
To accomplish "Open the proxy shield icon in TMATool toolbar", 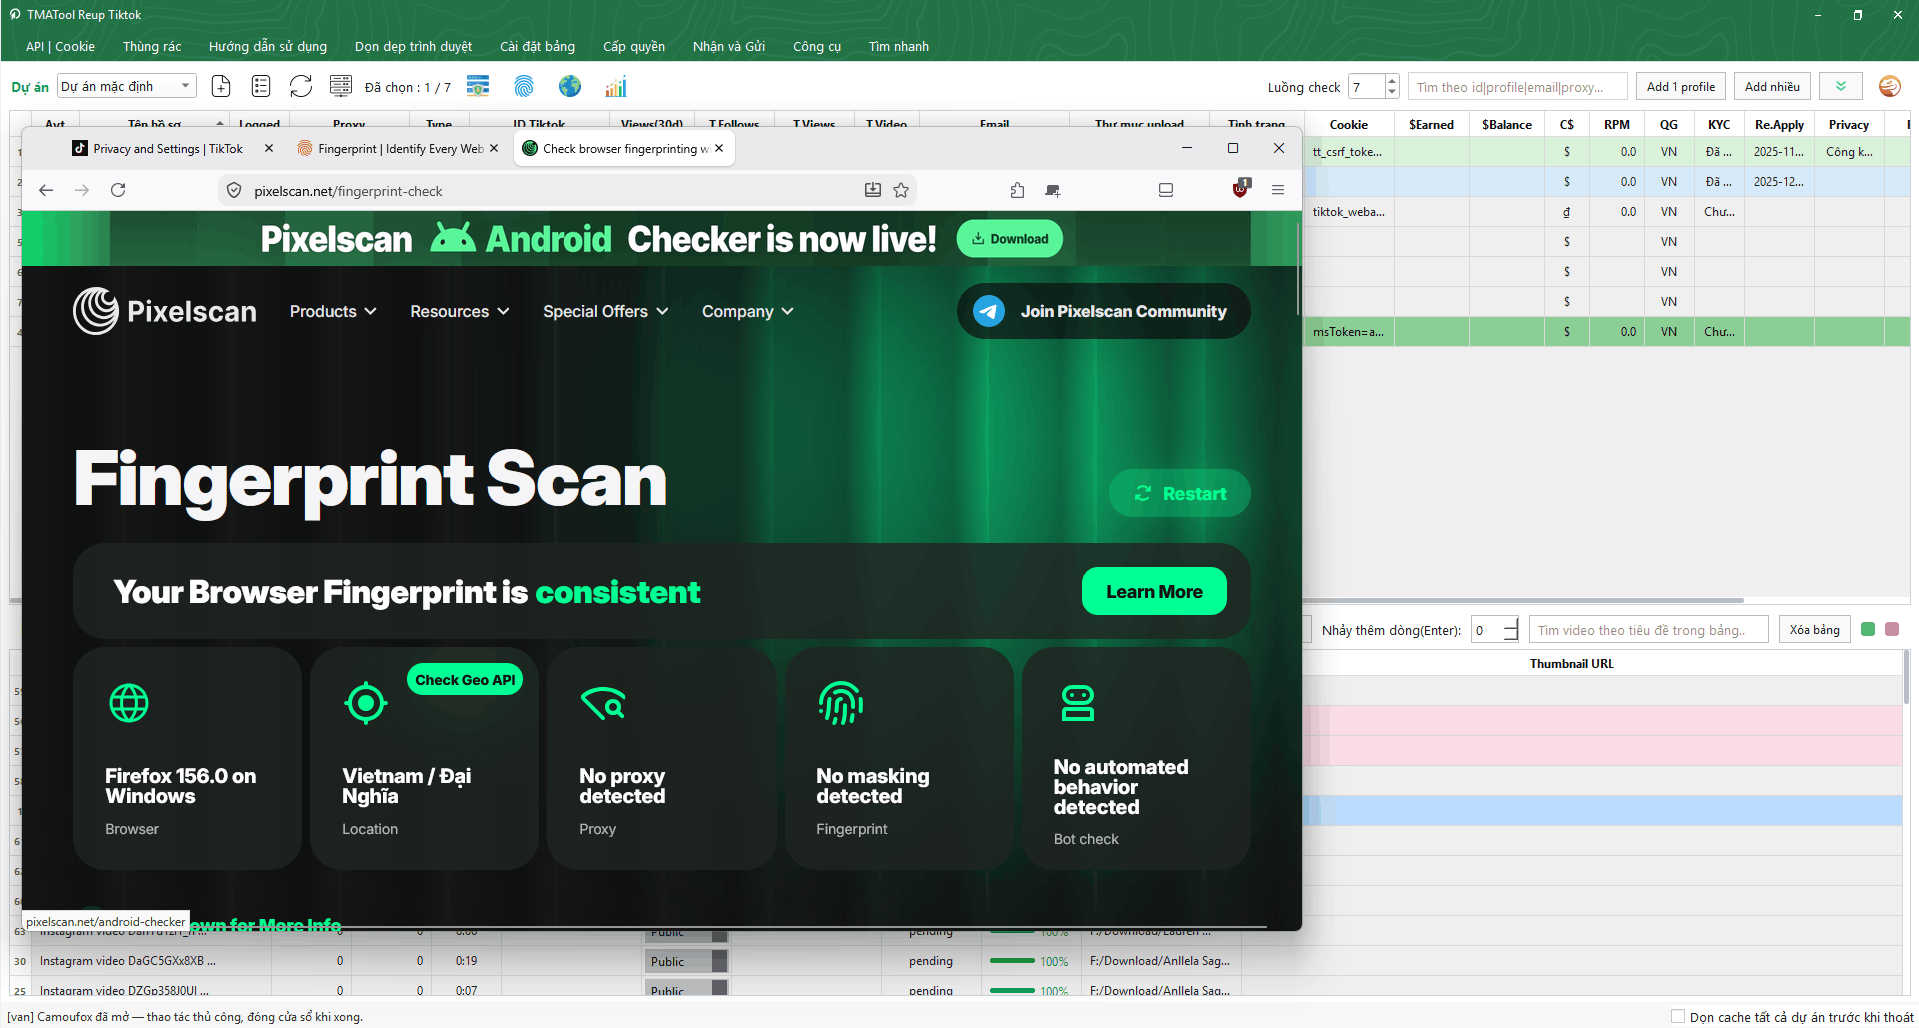I will [478, 87].
